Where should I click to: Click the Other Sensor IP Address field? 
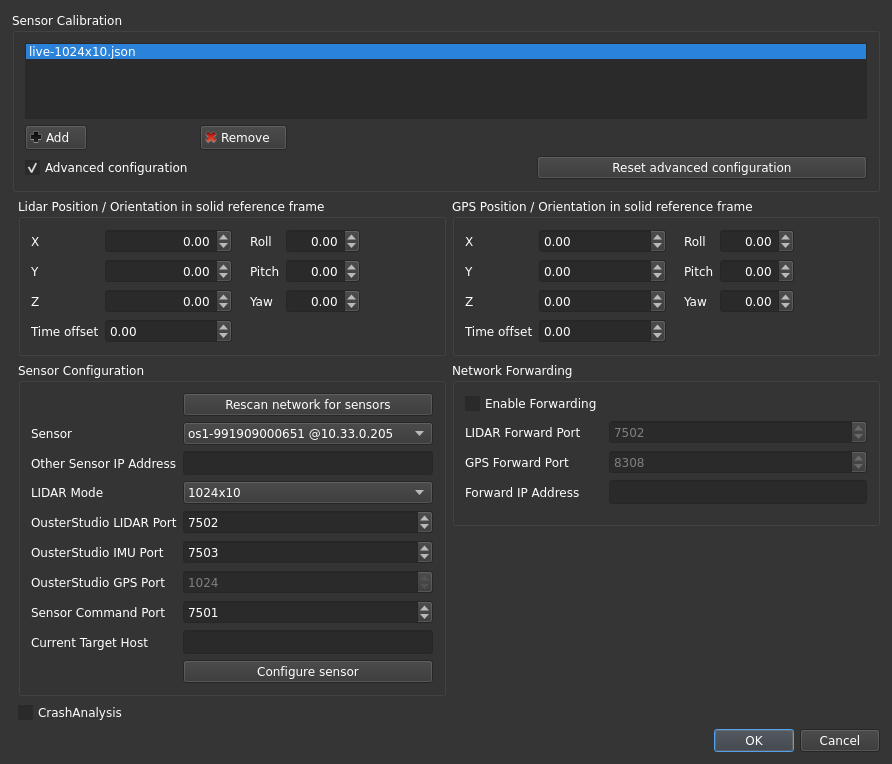click(x=308, y=463)
